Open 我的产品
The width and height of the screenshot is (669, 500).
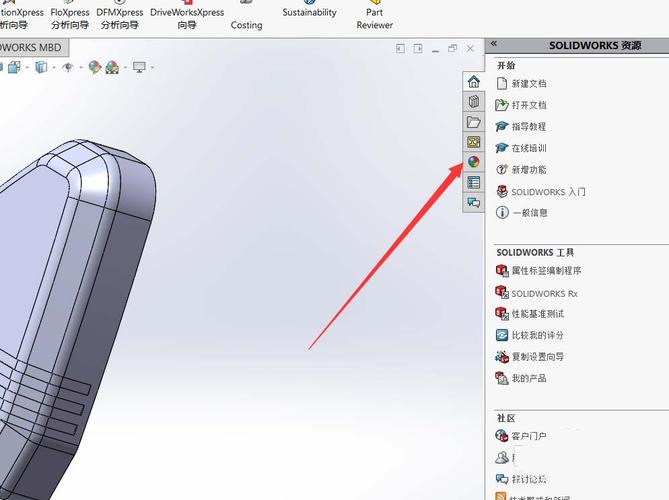pyautogui.click(x=521, y=378)
